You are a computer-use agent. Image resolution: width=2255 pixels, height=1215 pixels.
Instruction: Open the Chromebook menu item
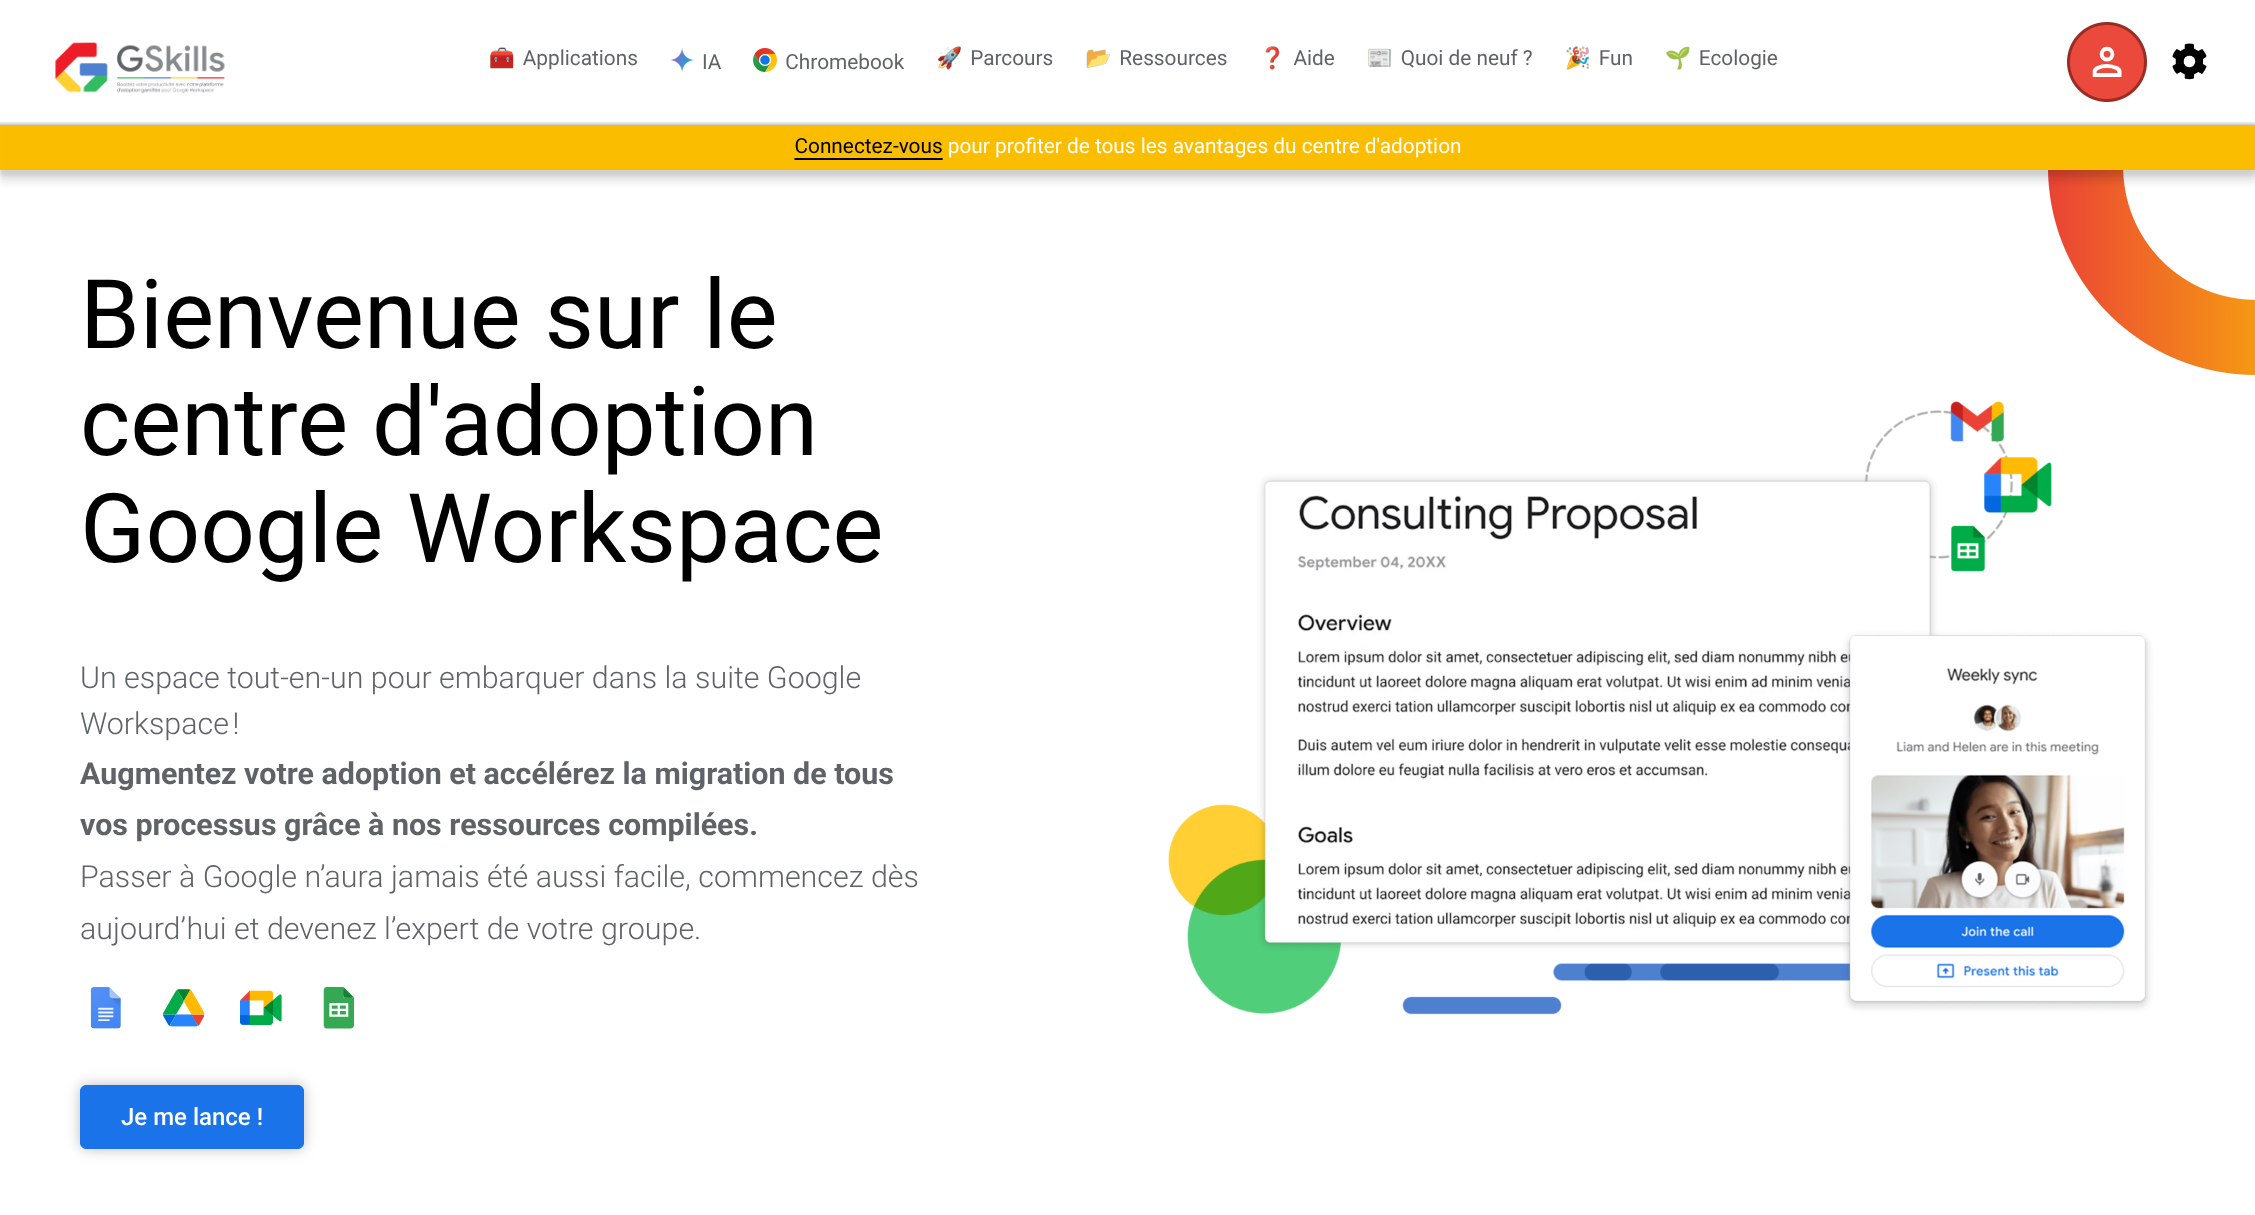[x=828, y=61]
